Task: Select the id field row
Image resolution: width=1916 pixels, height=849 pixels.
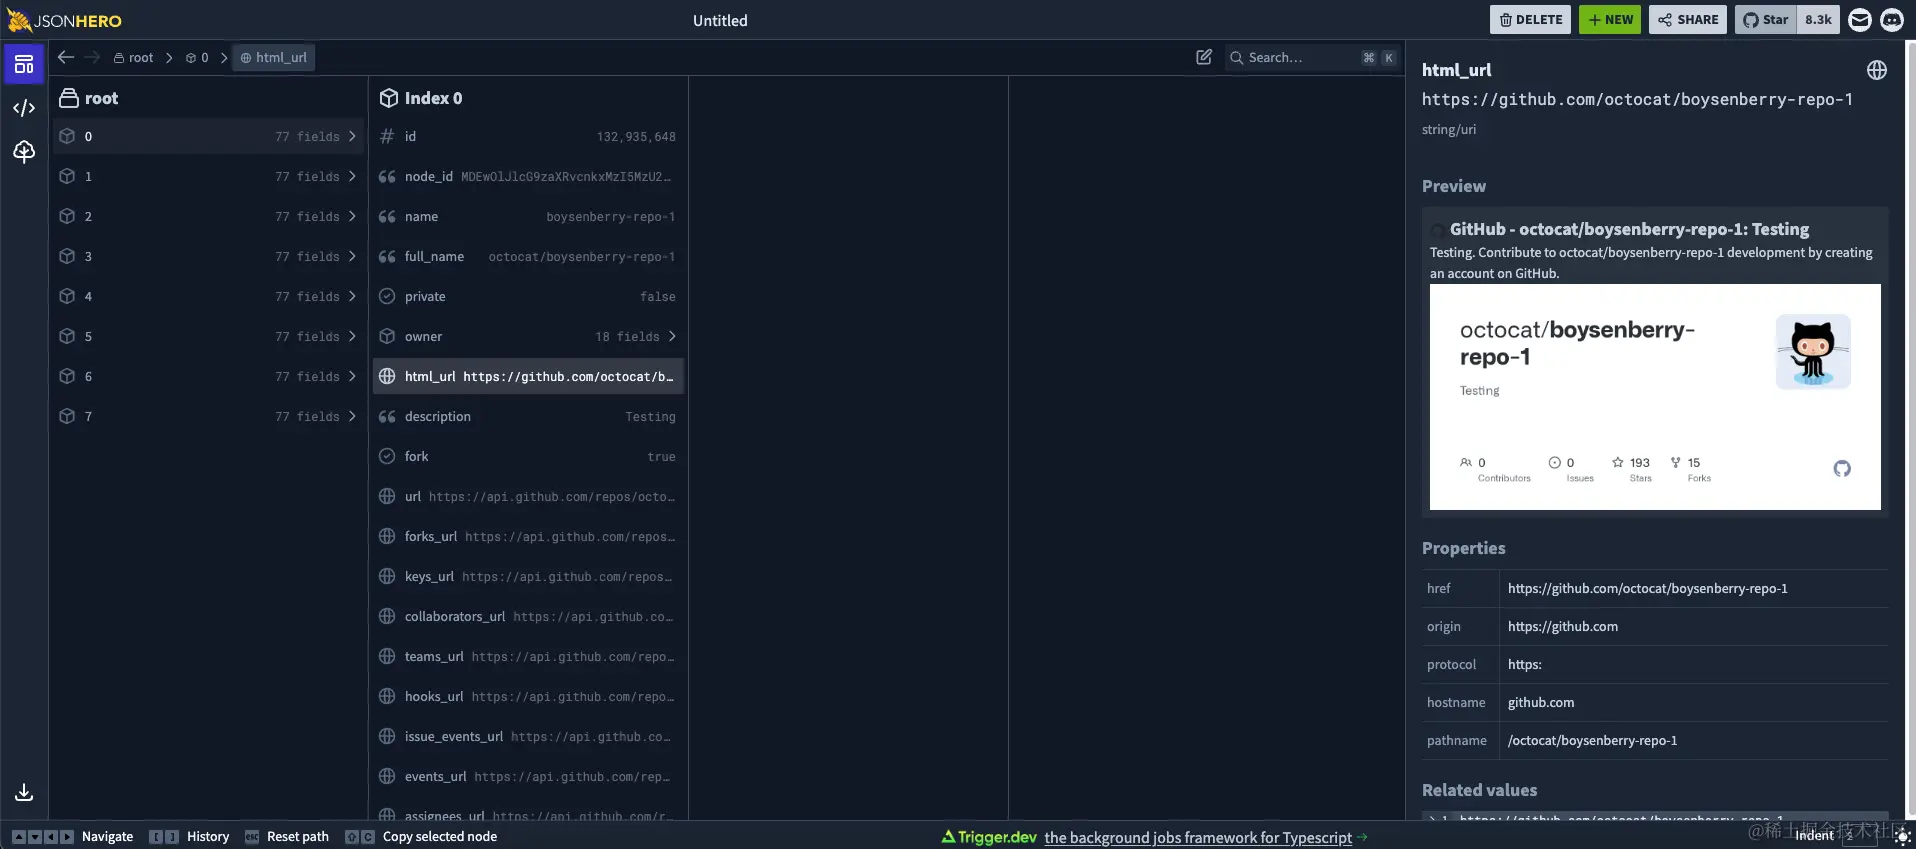Action: click(x=528, y=136)
